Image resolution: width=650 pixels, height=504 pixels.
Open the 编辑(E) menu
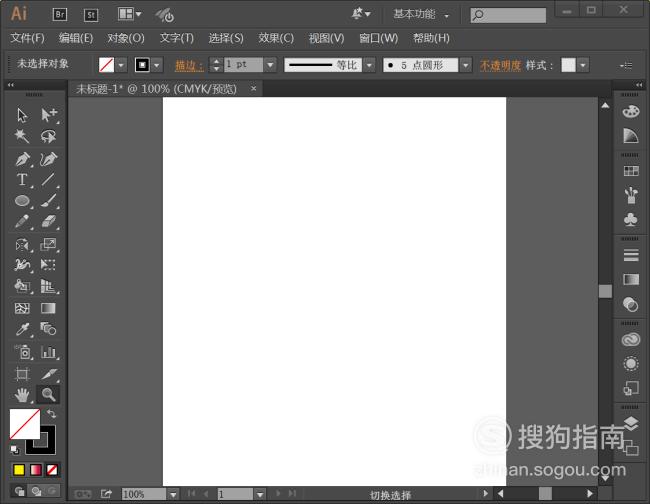(75, 38)
